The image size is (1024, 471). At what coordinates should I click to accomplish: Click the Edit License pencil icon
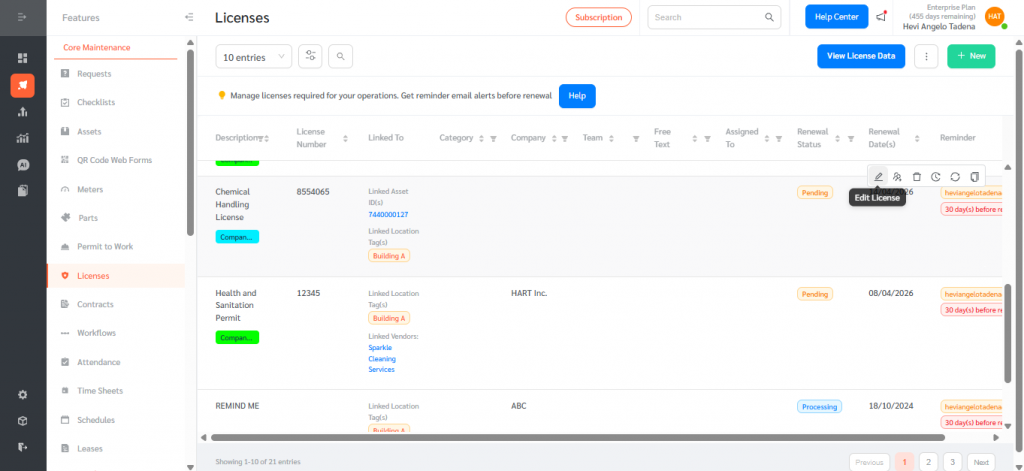pyautogui.click(x=879, y=177)
